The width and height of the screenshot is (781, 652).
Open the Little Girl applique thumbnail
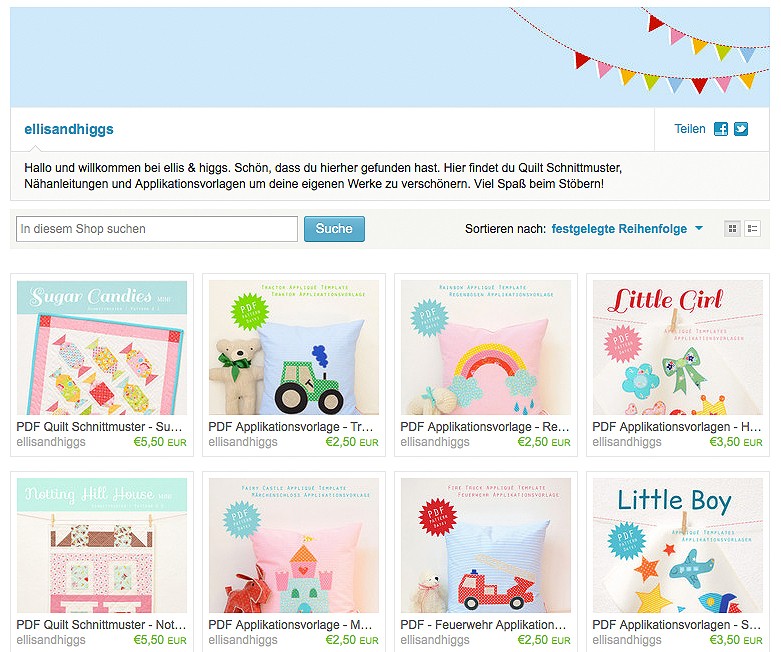click(678, 347)
